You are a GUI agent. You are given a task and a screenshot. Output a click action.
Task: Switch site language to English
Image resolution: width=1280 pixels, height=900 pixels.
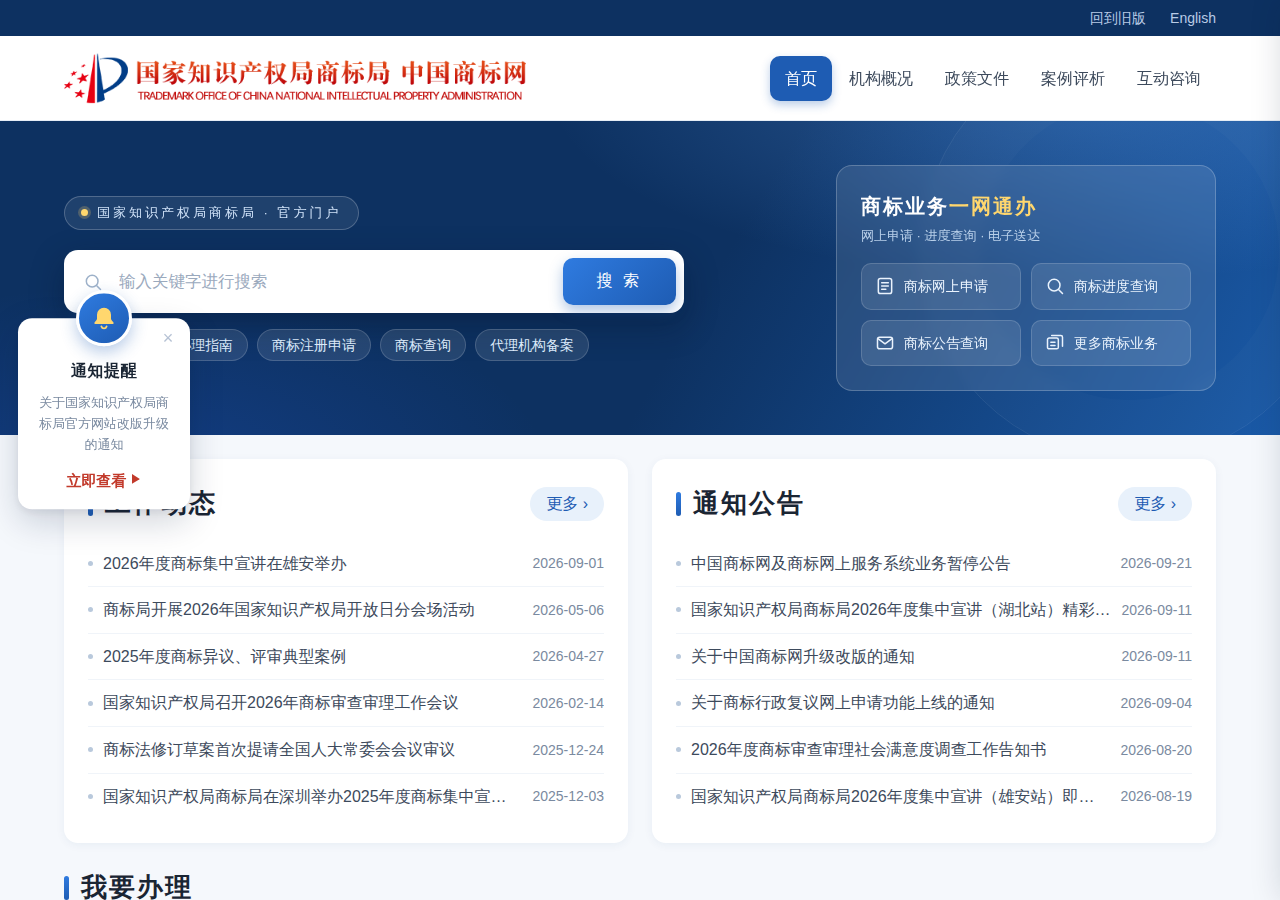coord(1193,18)
